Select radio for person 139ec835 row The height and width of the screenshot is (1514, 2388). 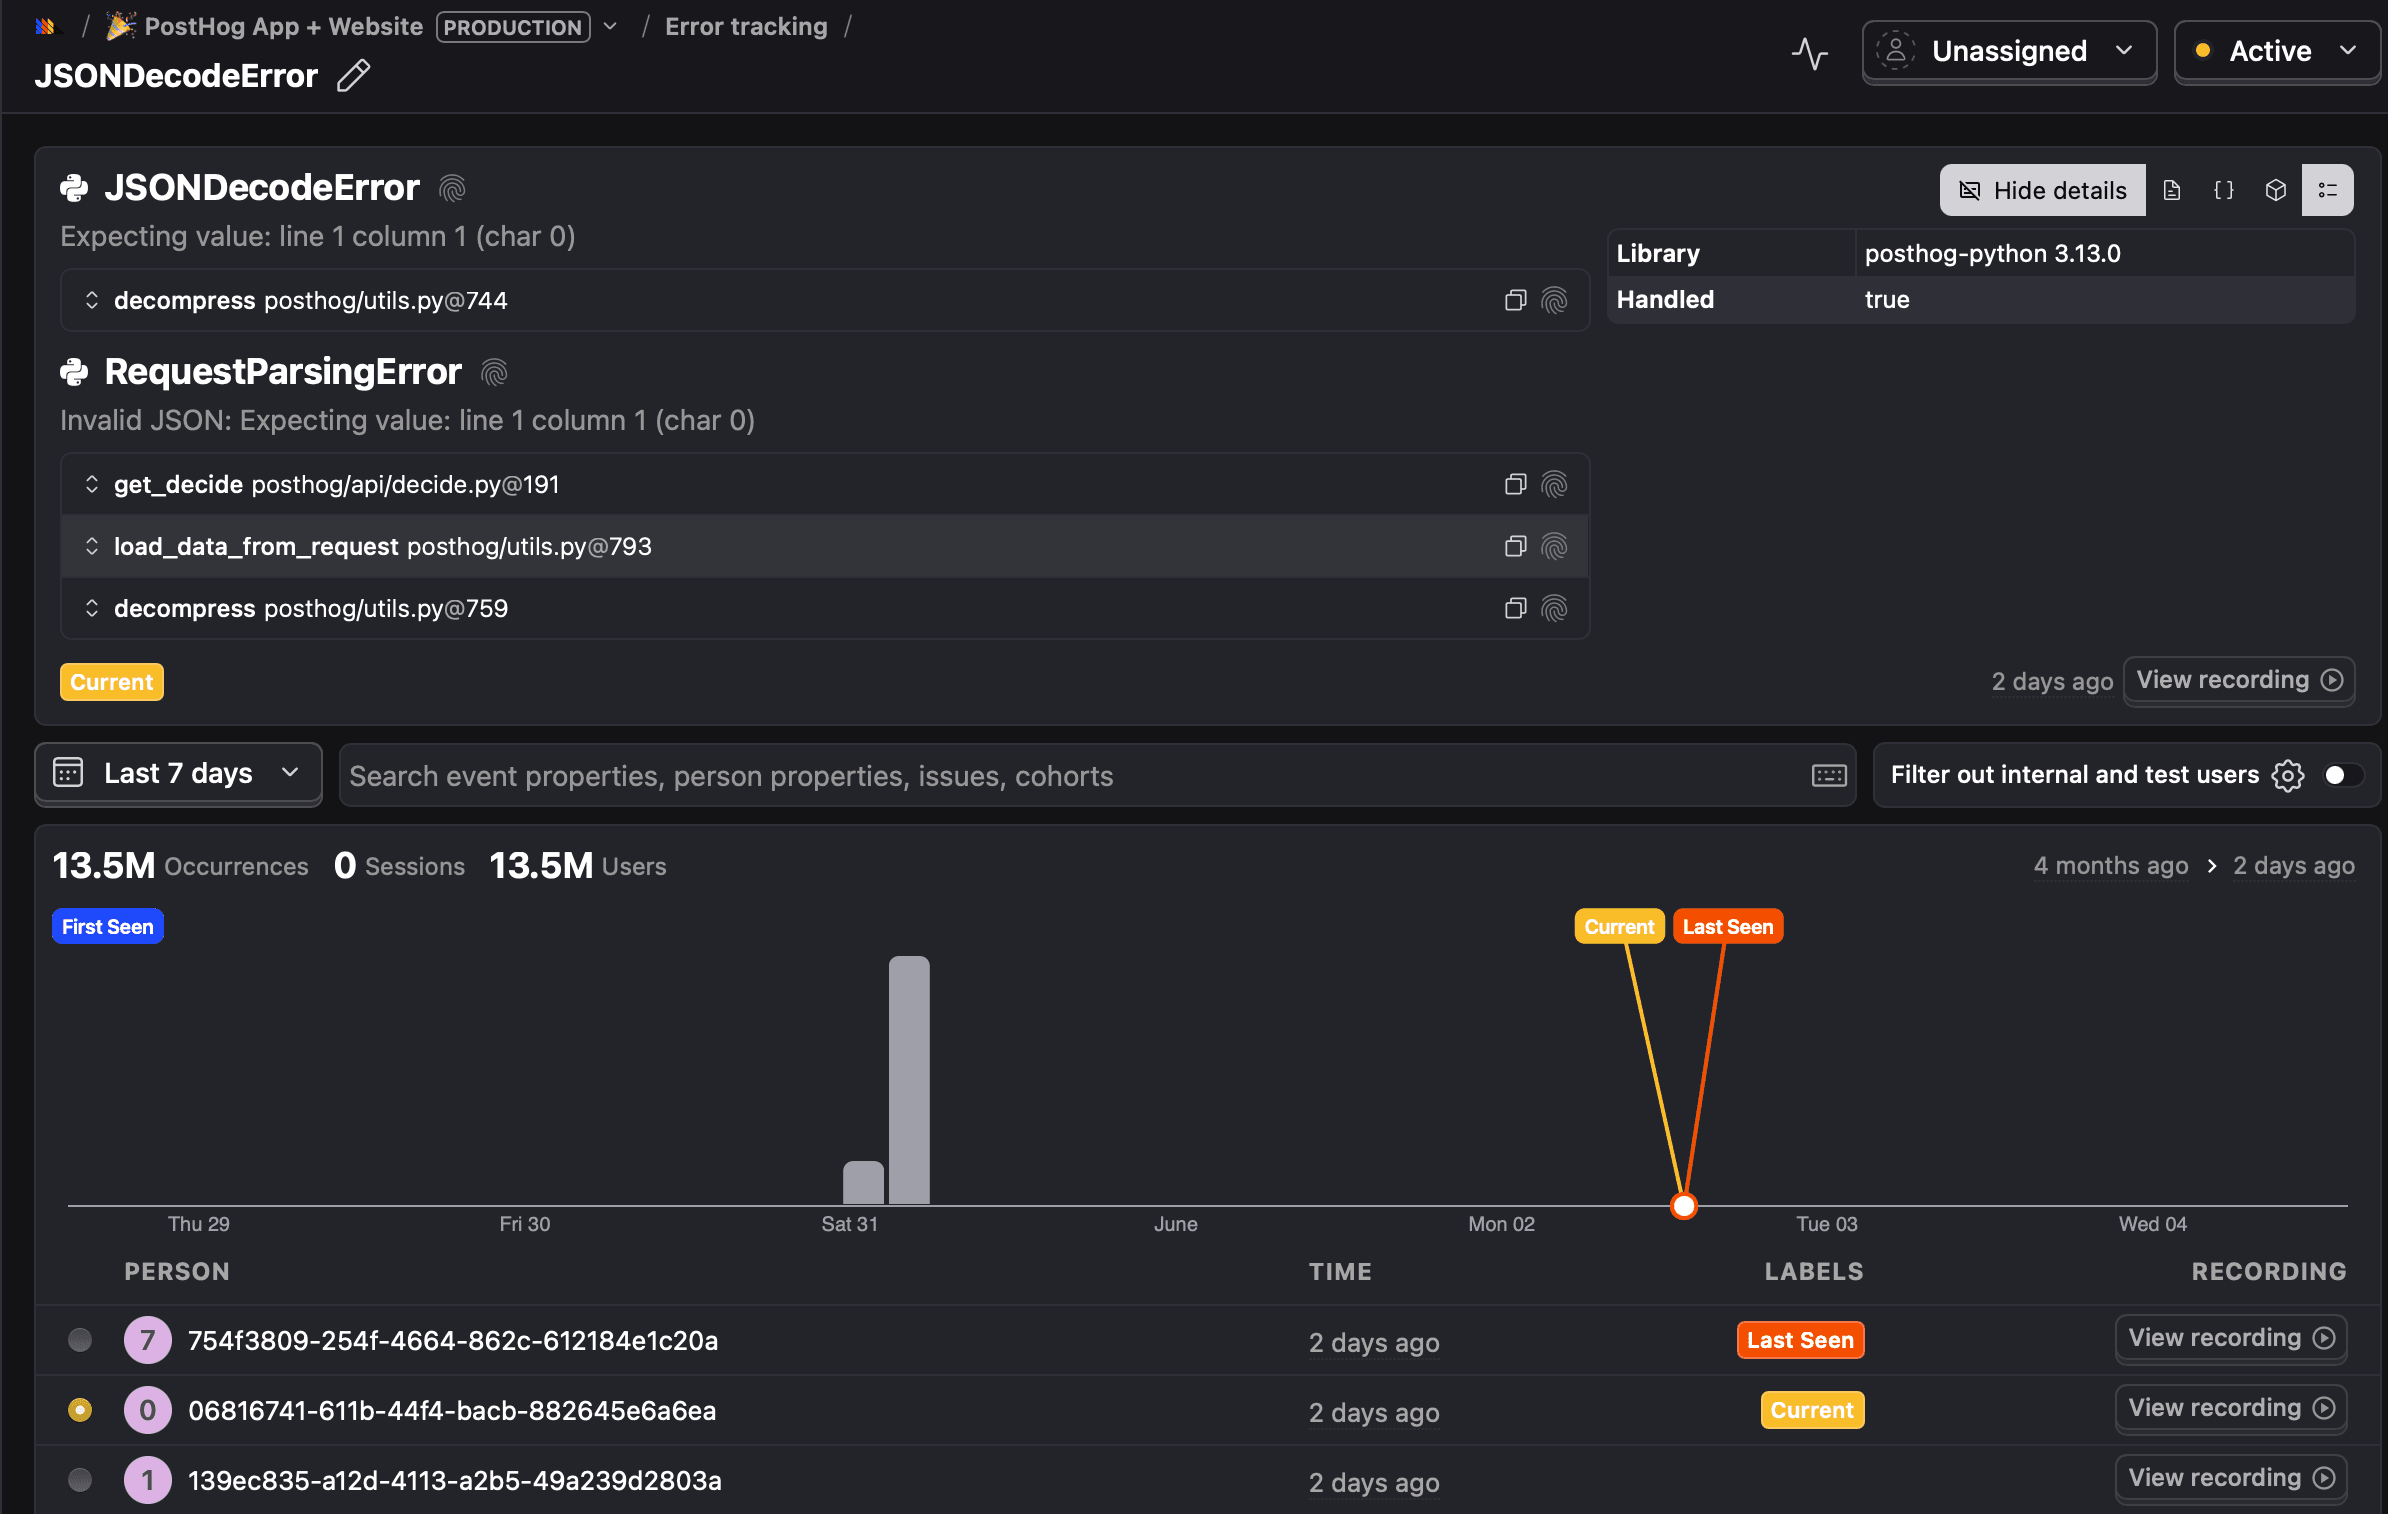(x=80, y=1480)
